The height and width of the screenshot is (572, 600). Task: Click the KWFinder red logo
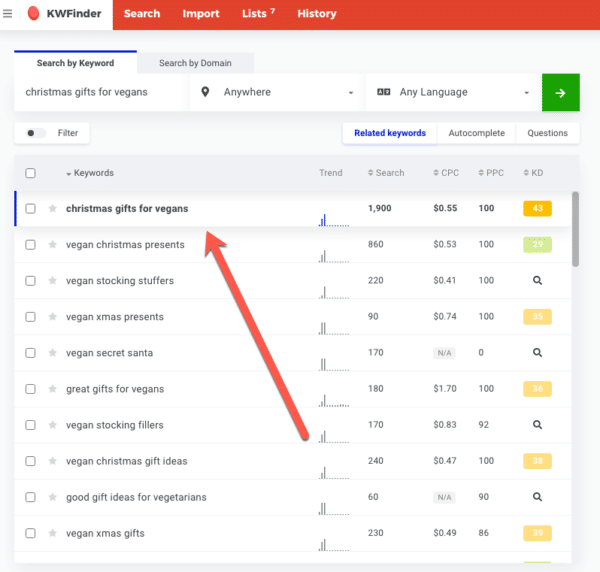33,13
